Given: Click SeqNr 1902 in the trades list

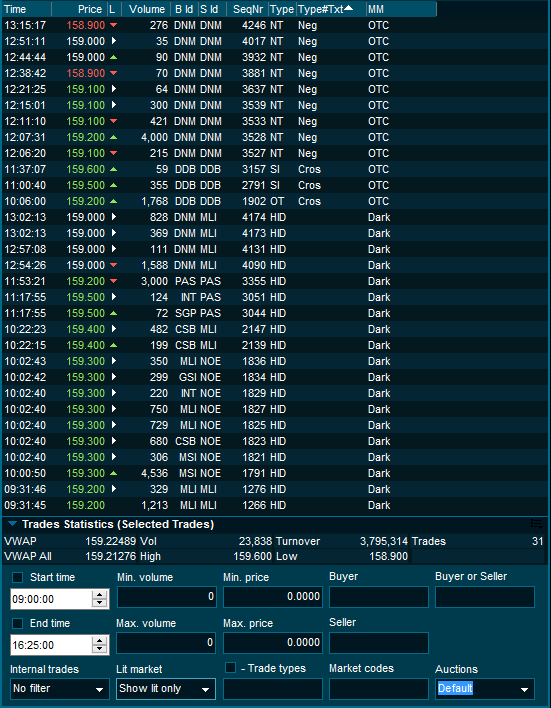Looking at the screenshot, I should [254, 201].
